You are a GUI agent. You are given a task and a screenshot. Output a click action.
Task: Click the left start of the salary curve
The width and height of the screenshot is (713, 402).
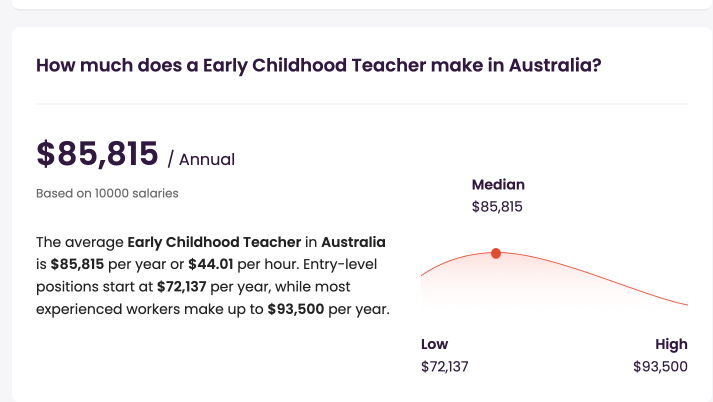426,273
